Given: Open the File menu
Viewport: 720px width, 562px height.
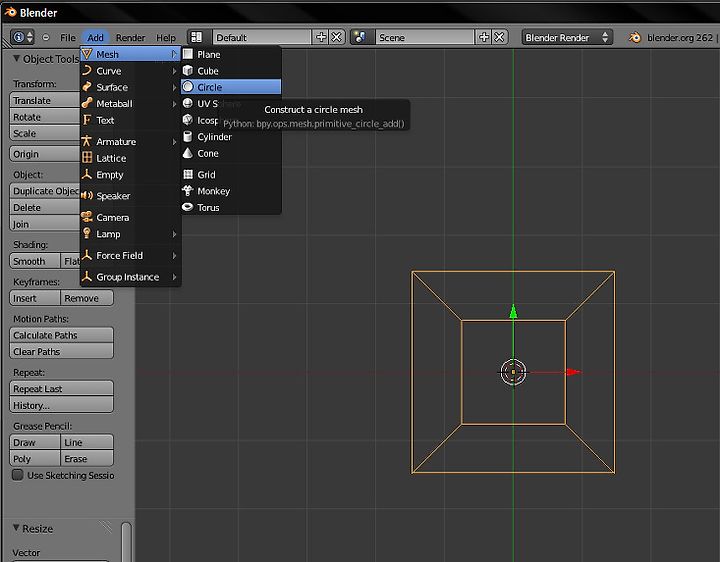Looking at the screenshot, I should (68, 38).
